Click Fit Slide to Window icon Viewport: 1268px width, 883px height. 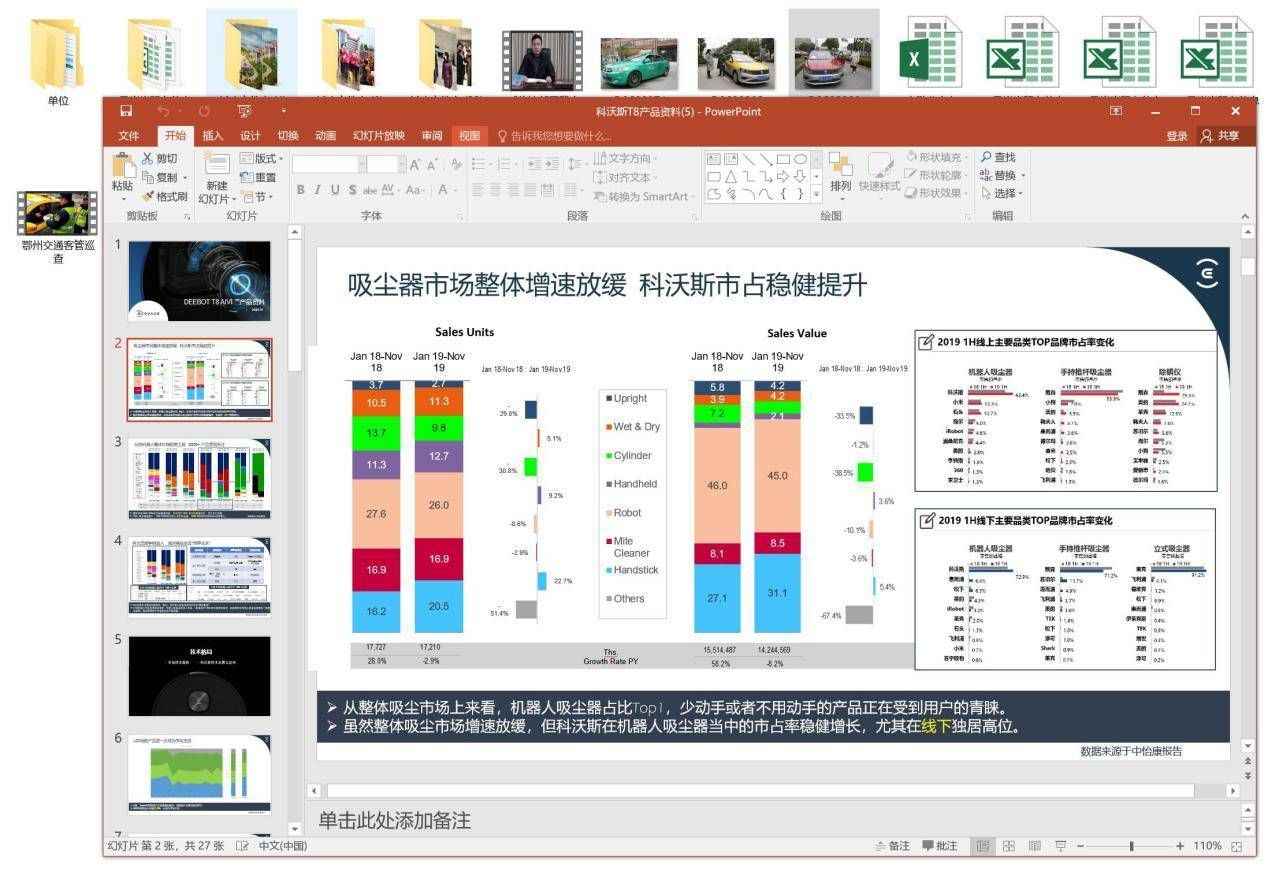click(1238, 846)
